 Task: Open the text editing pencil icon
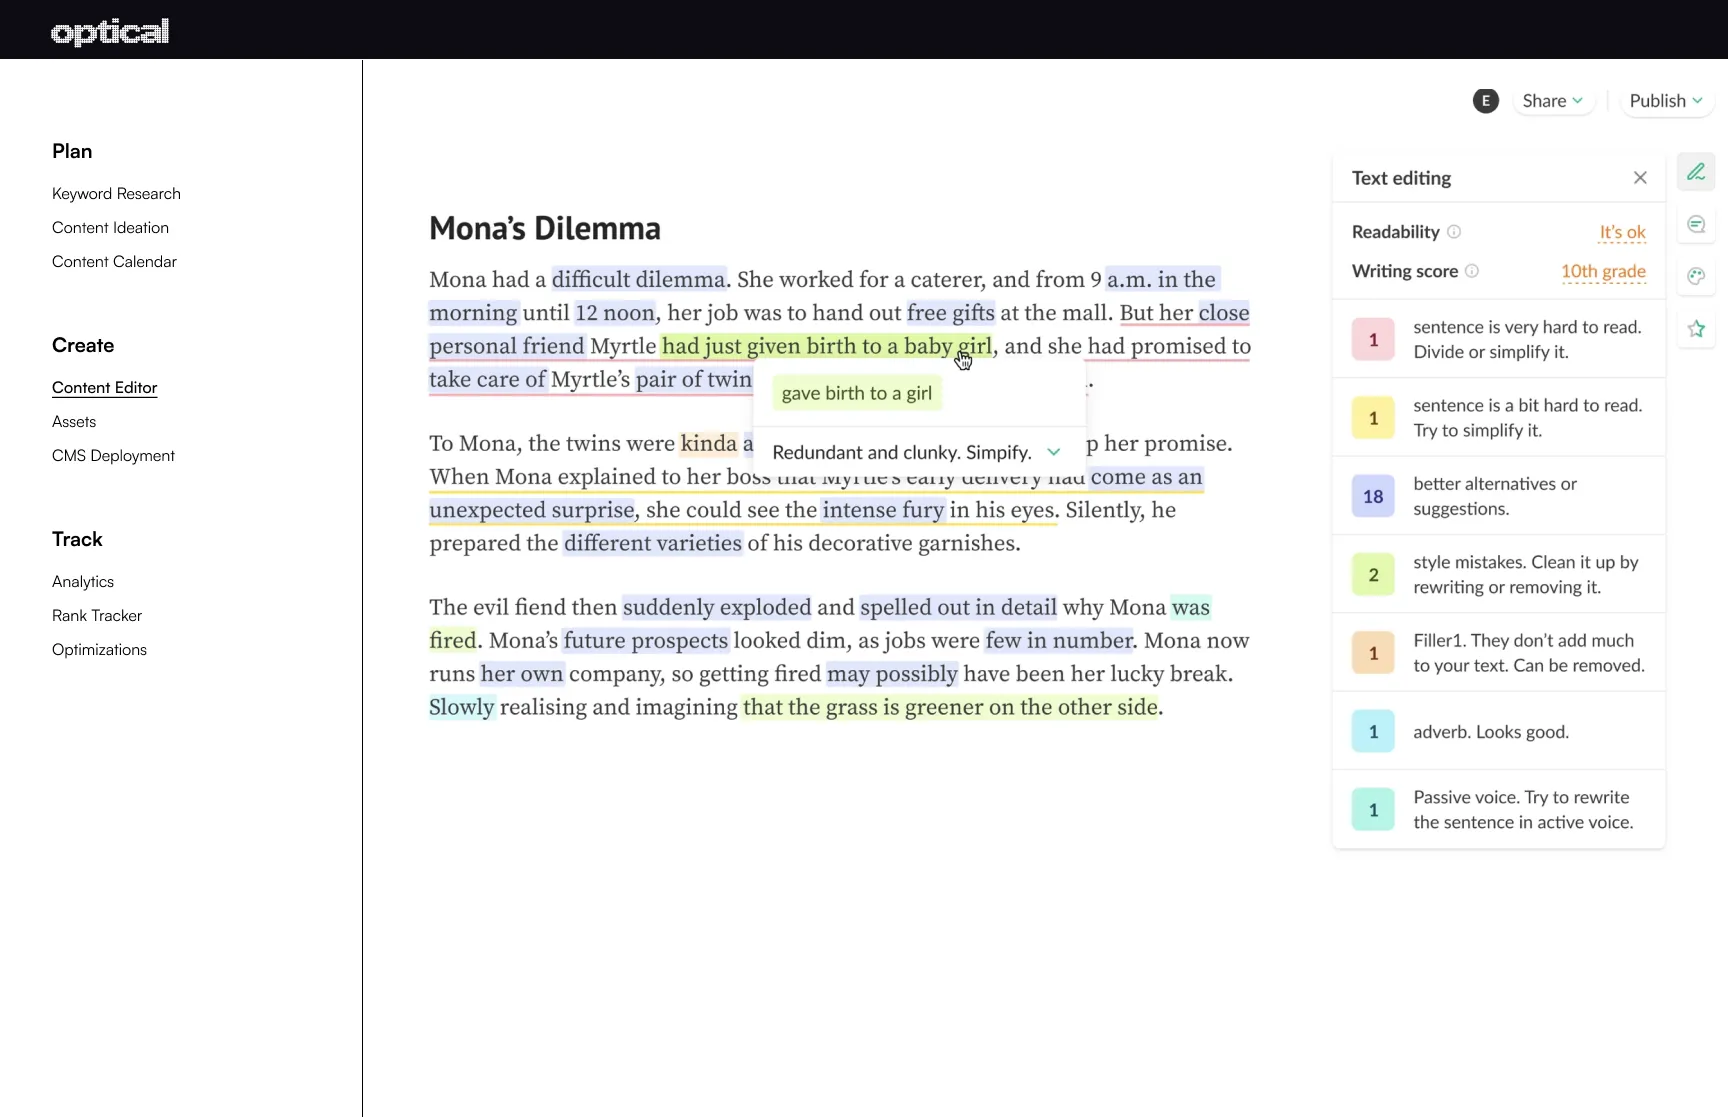tap(1696, 172)
